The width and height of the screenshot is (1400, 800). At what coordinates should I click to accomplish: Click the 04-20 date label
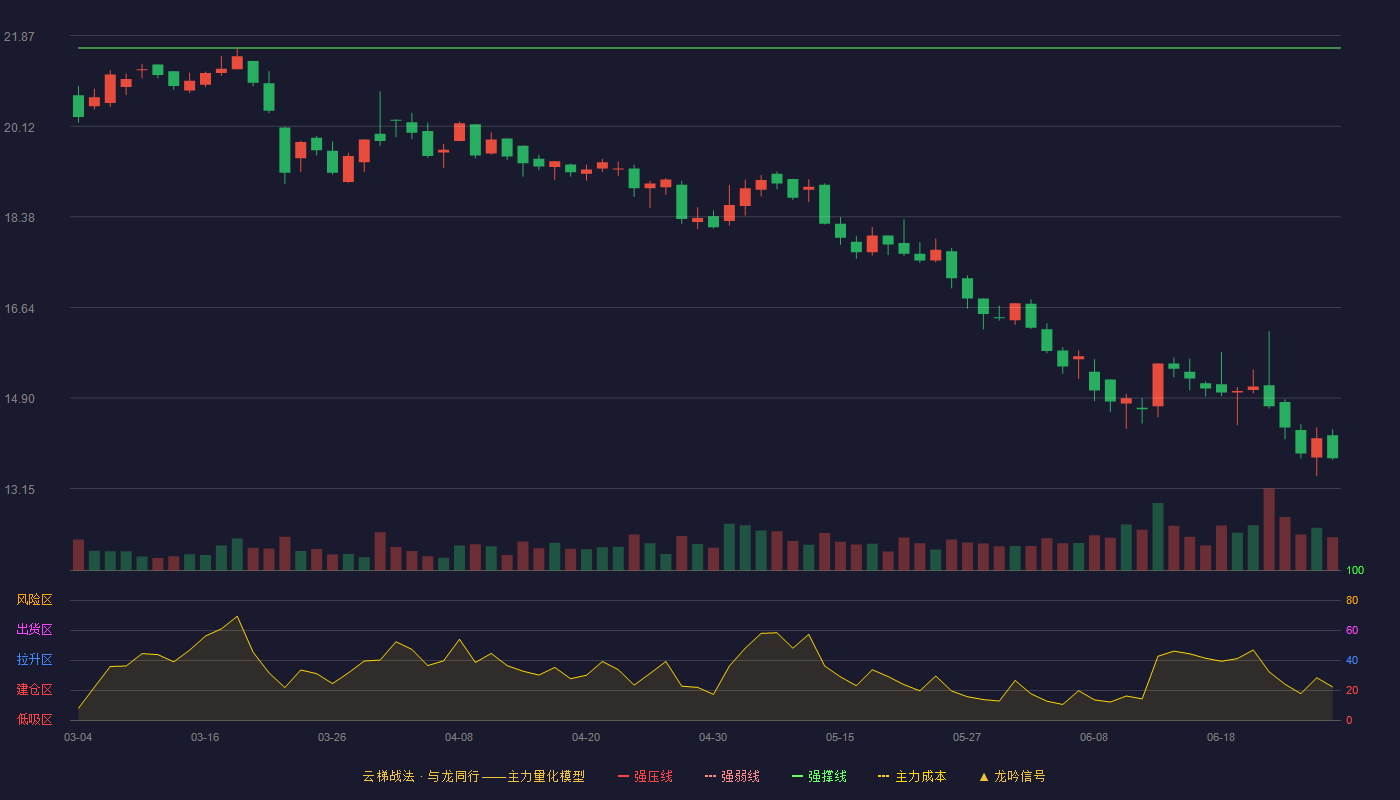[x=586, y=737]
